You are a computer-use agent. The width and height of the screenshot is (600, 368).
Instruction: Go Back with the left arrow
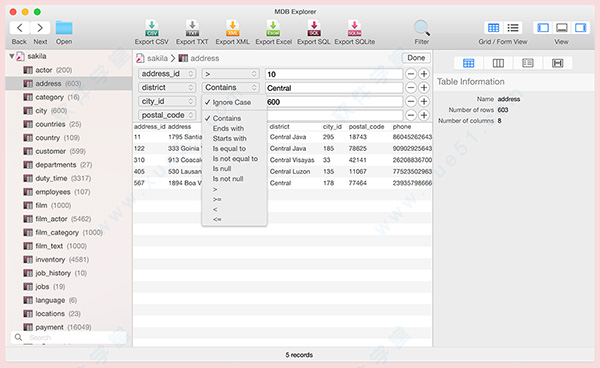[x=19, y=28]
